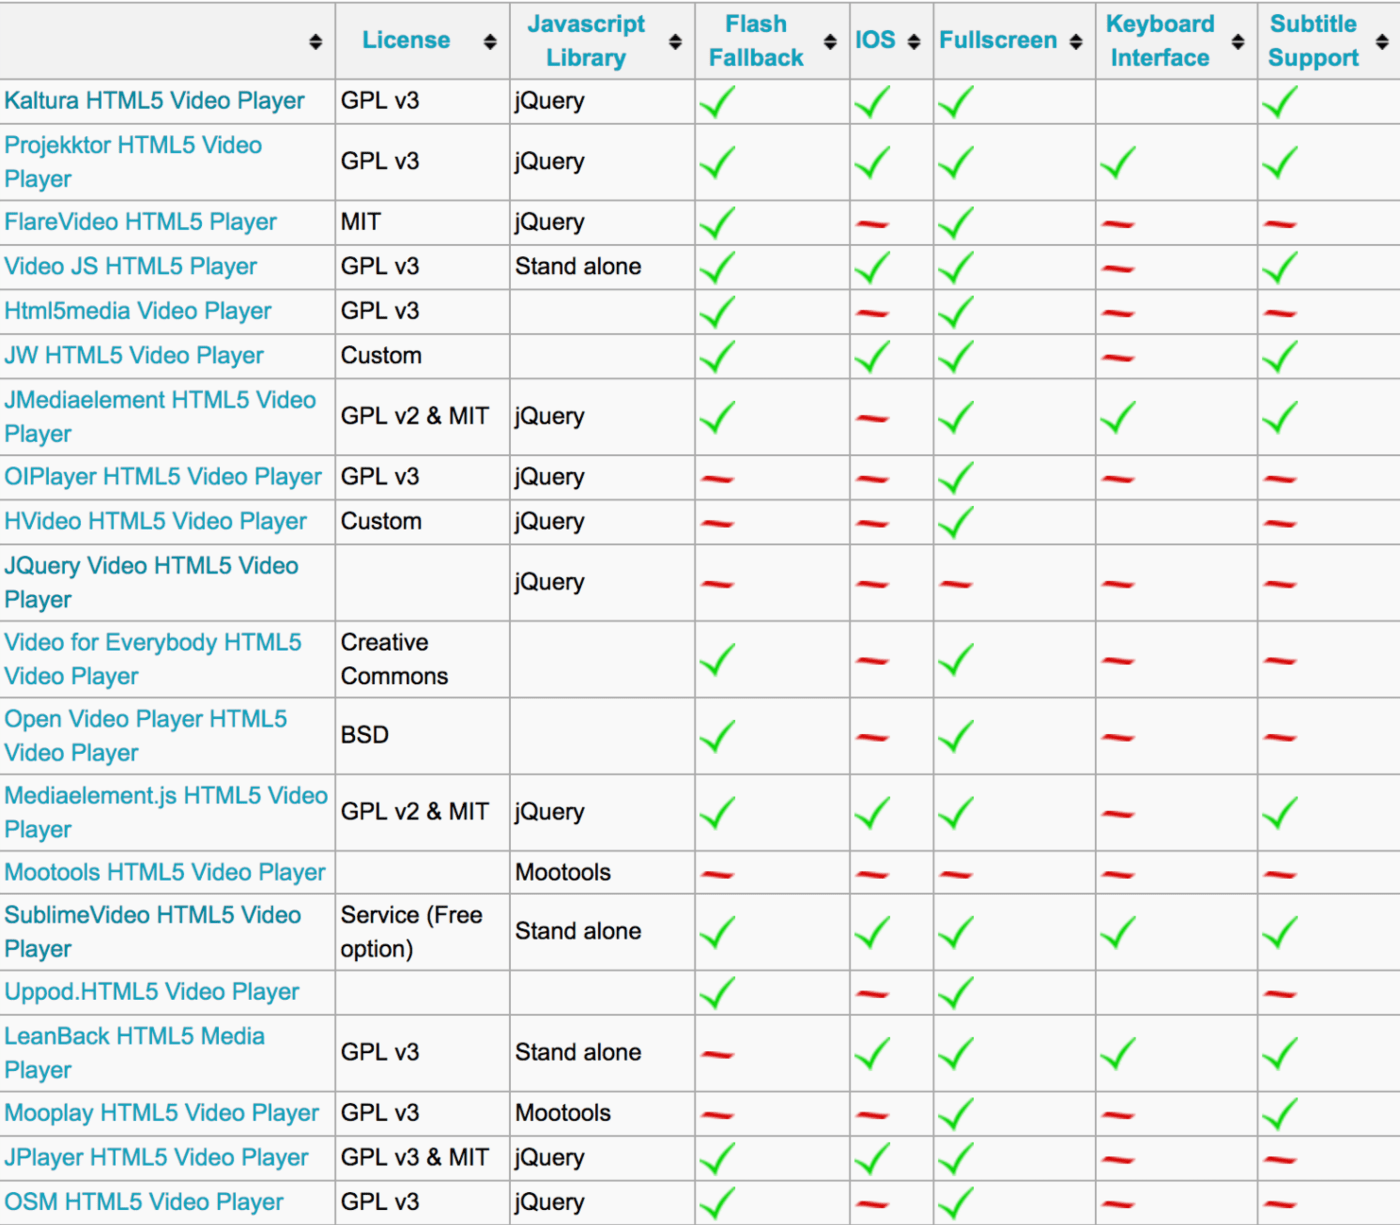The width and height of the screenshot is (1400, 1225).
Task: Open JQuery Video HTML5 Video Player link
Action: (x=151, y=583)
